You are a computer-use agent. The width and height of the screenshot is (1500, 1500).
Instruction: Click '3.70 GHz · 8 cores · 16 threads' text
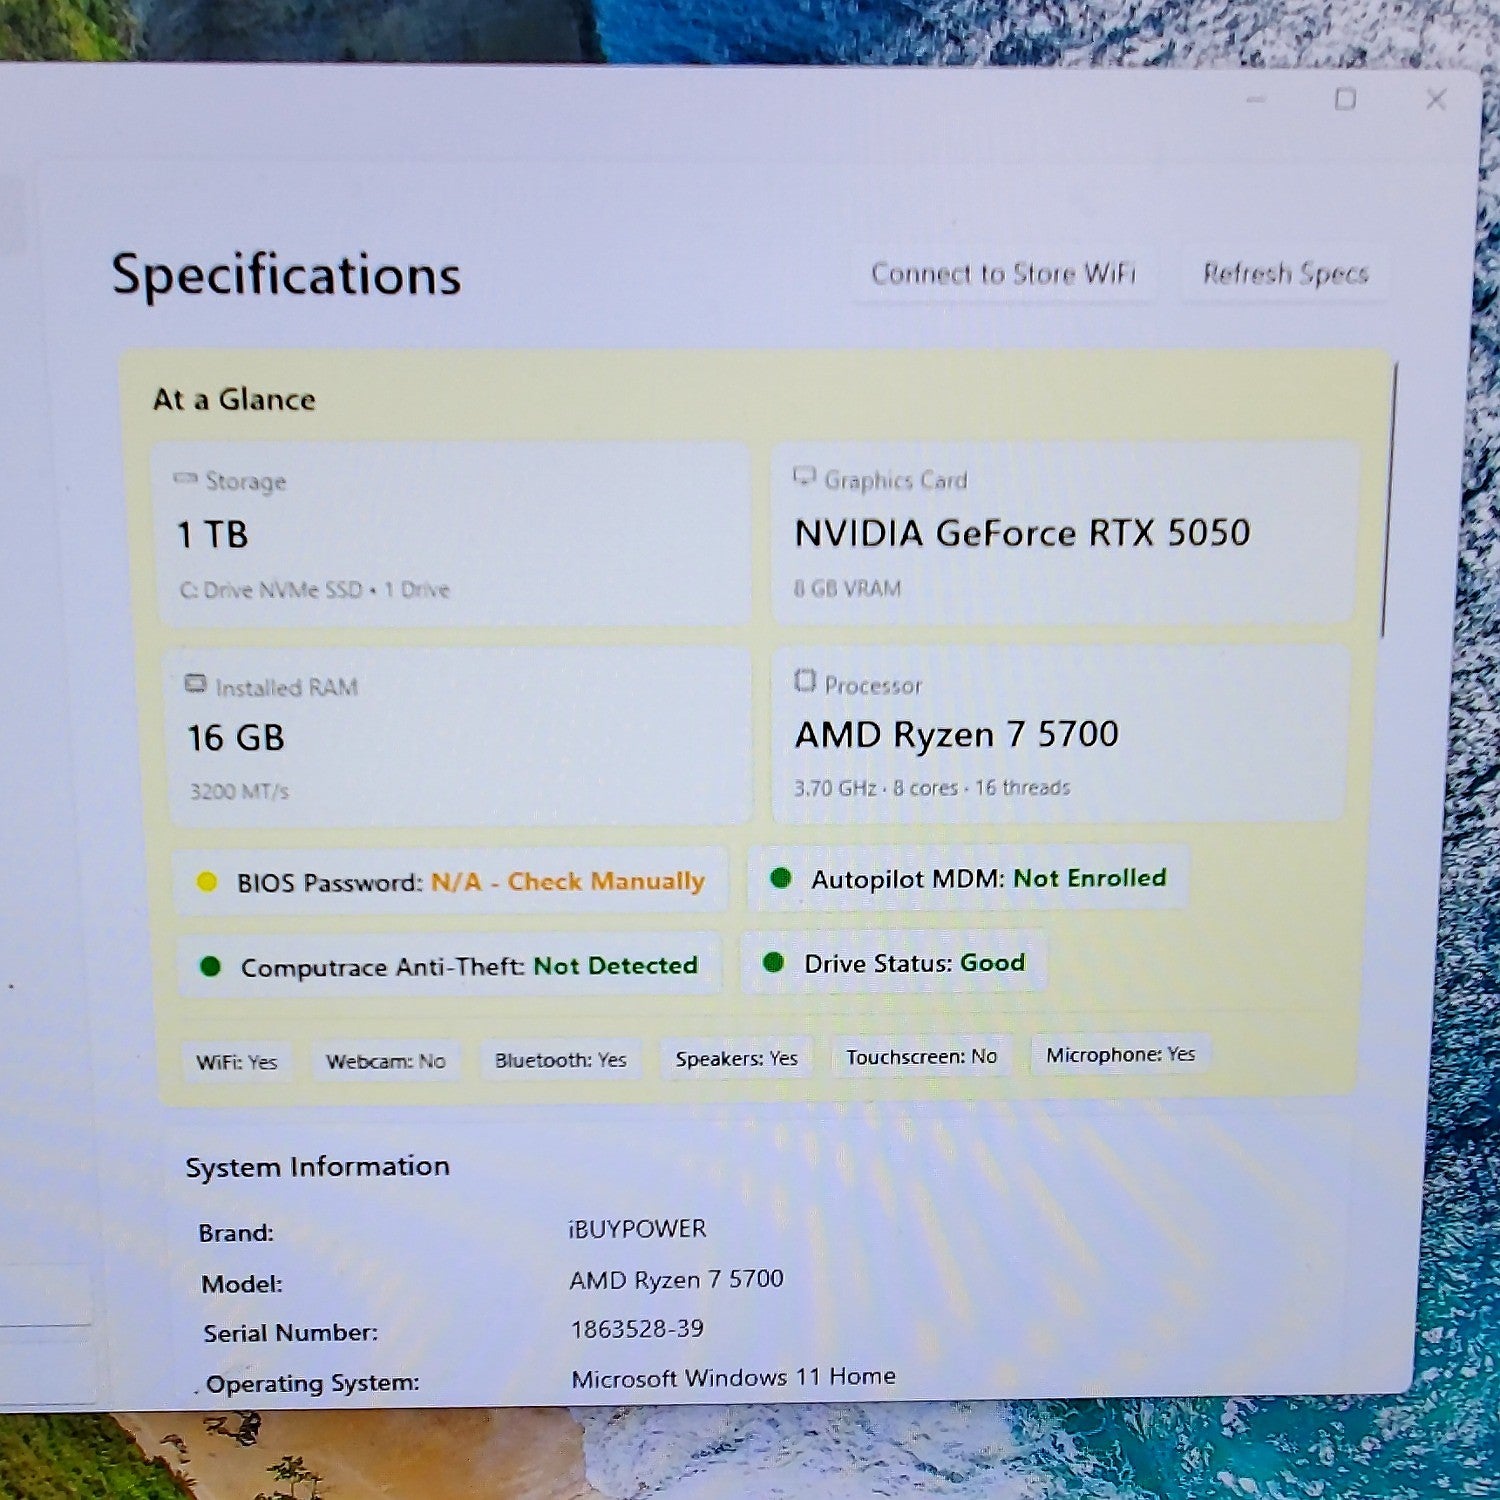pyautogui.click(x=932, y=788)
